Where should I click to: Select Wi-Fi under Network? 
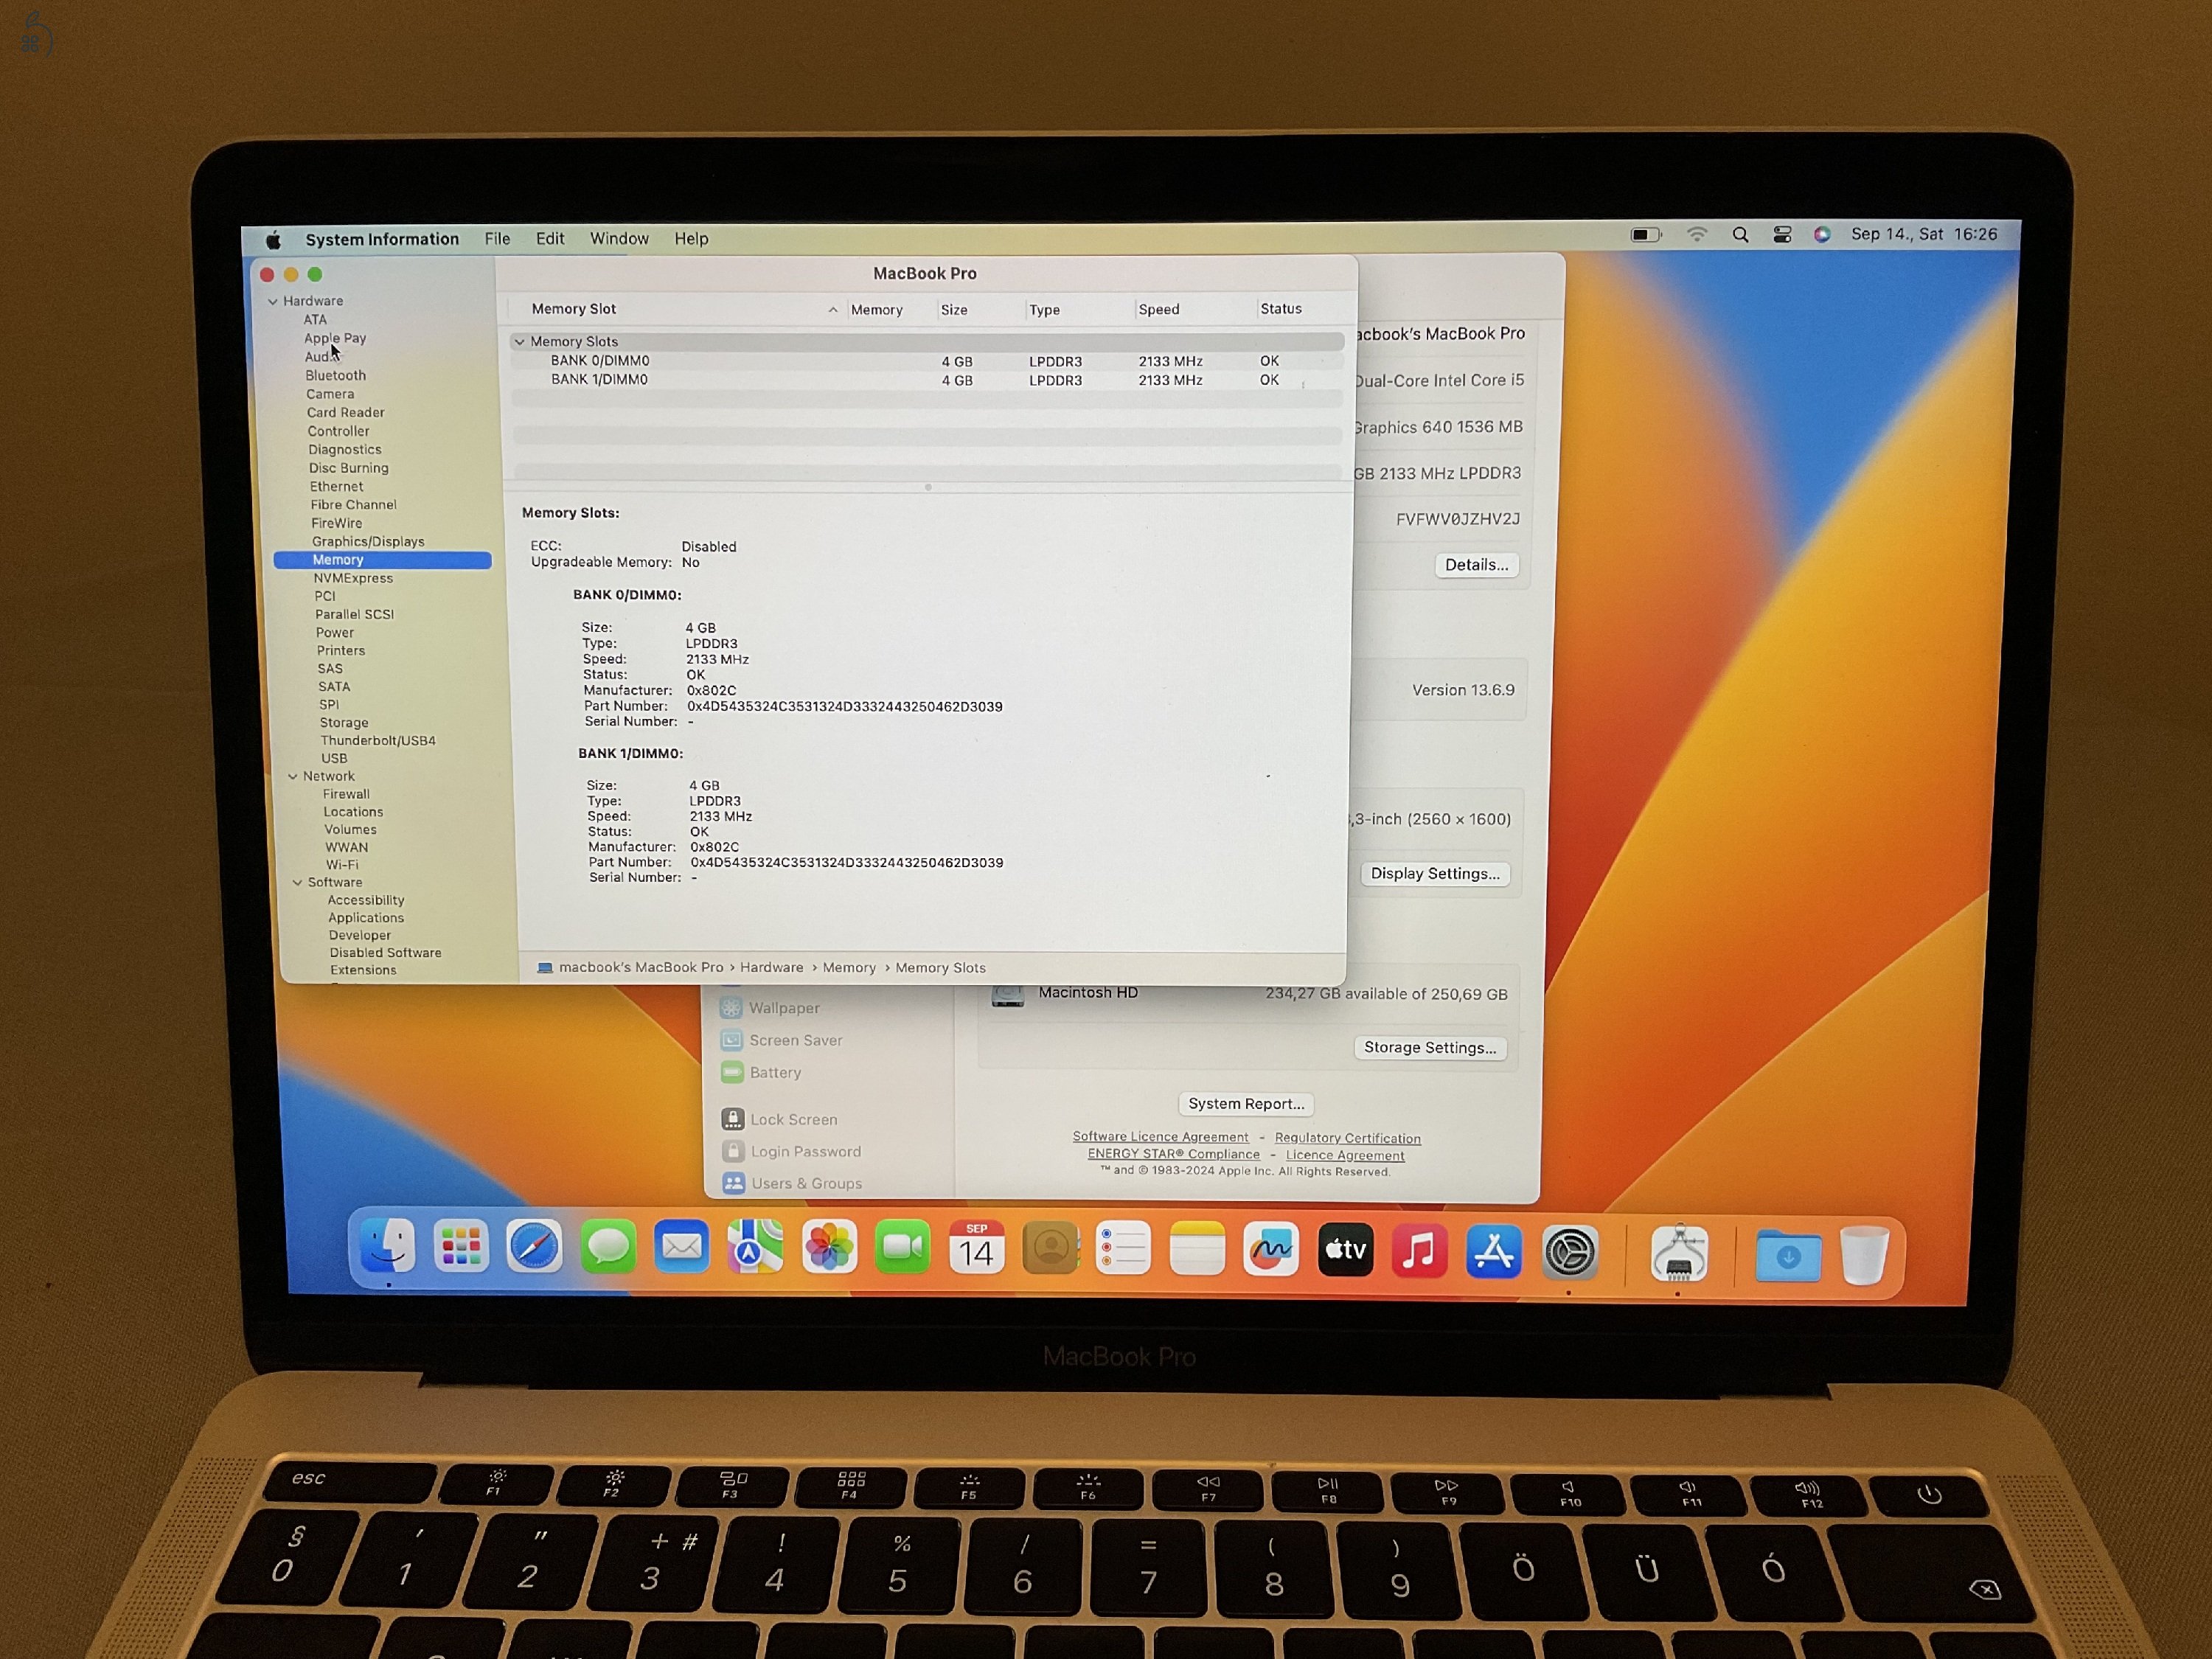pyautogui.click(x=342, y=865)
